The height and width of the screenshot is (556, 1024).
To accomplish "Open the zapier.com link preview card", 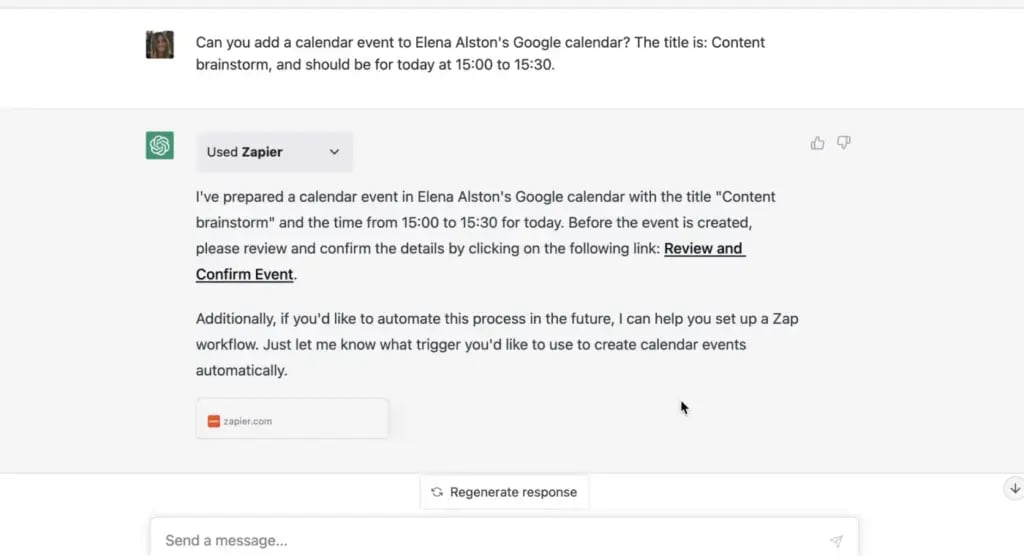I will point(292,419).
